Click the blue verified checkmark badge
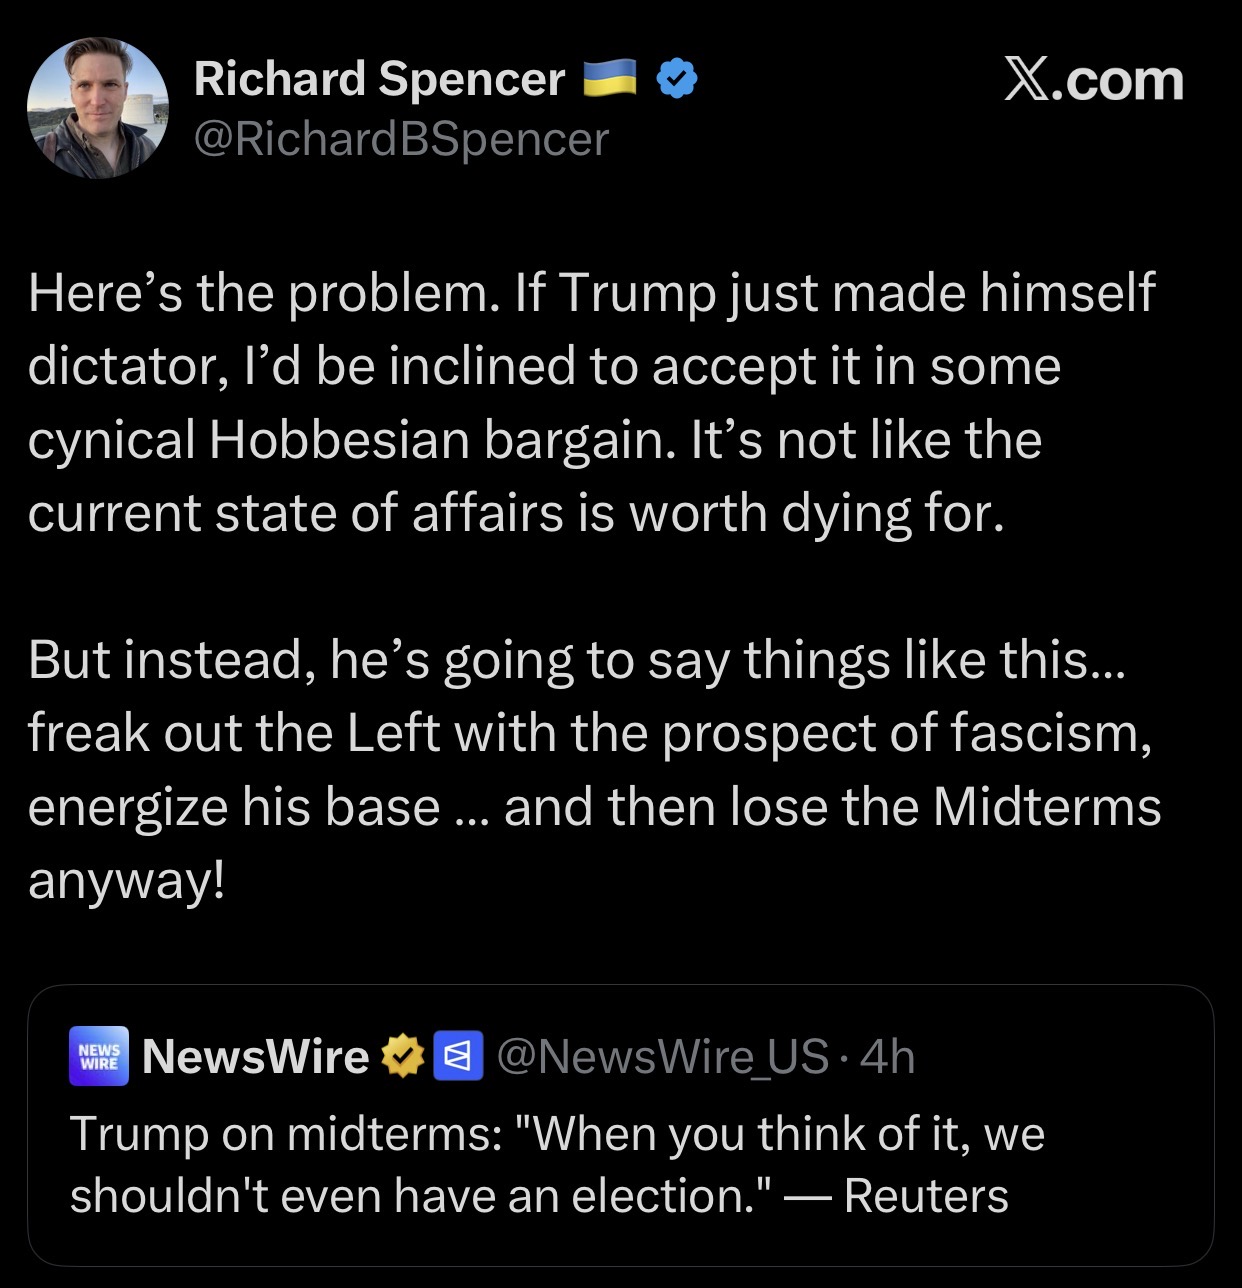 tap(677, 79)
